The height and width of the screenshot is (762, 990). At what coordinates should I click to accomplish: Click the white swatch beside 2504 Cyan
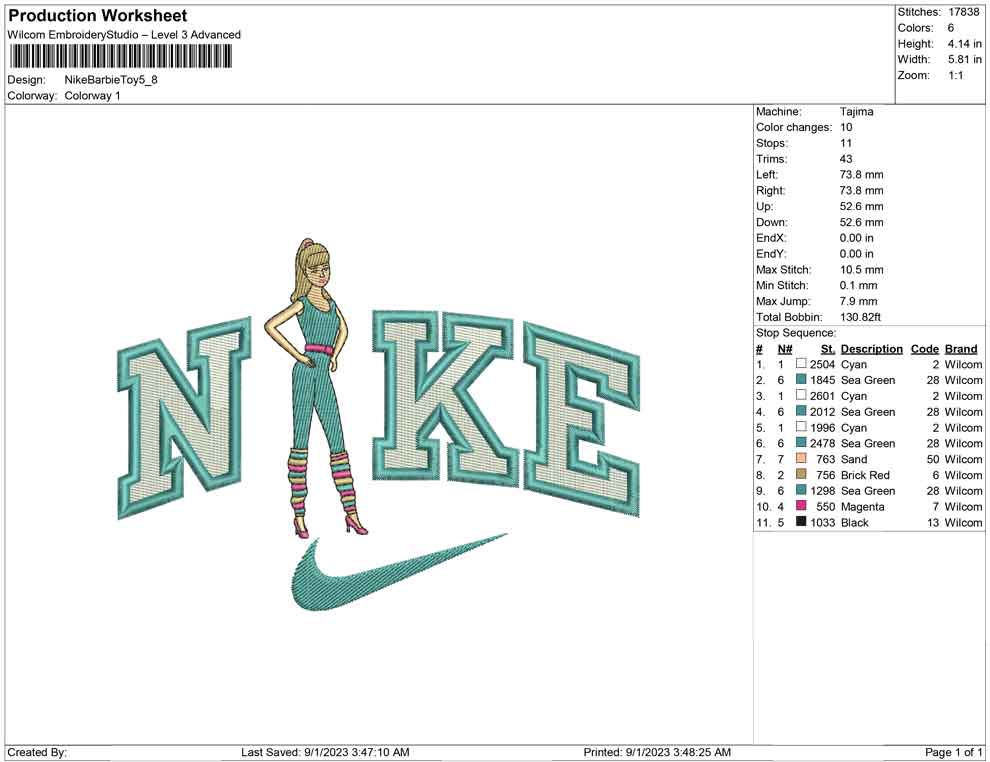point(801,364)
